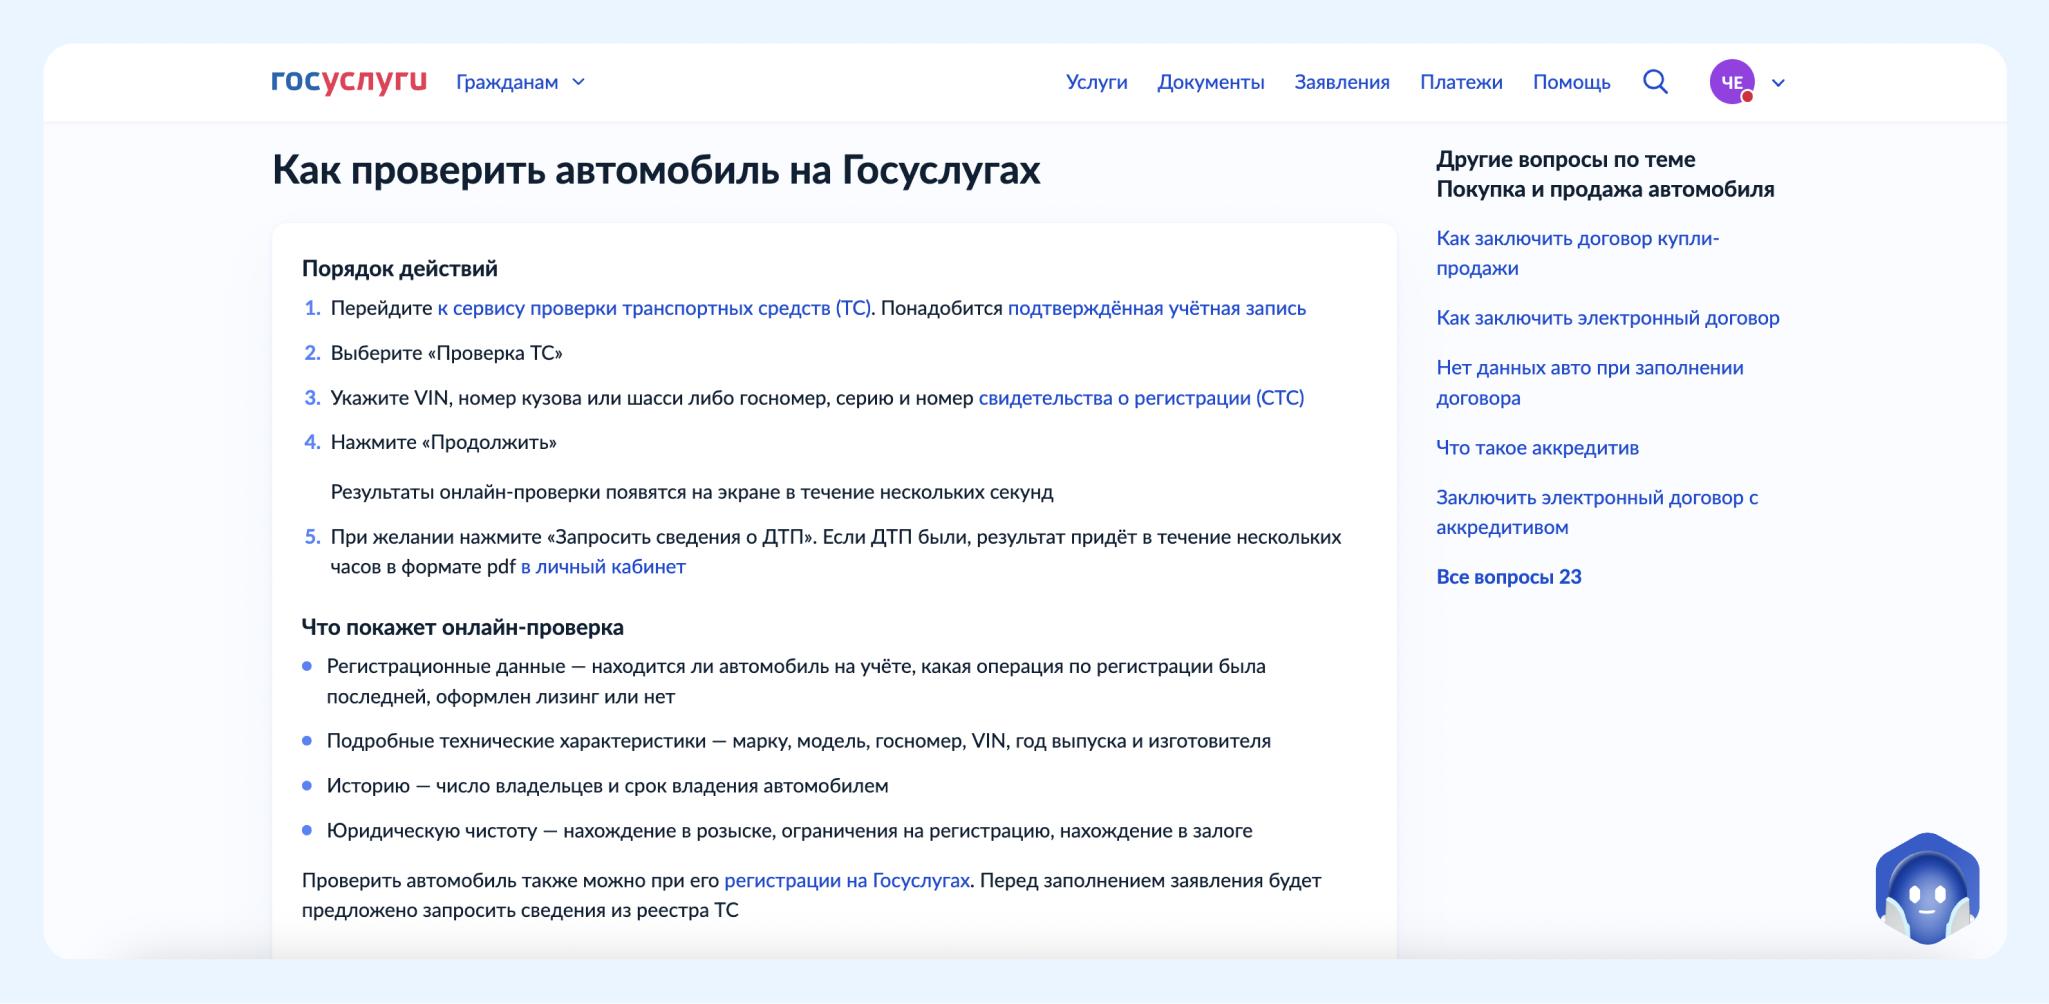Expand the Гражданам dropdown
The image size is (2049, 1004).
520,82
